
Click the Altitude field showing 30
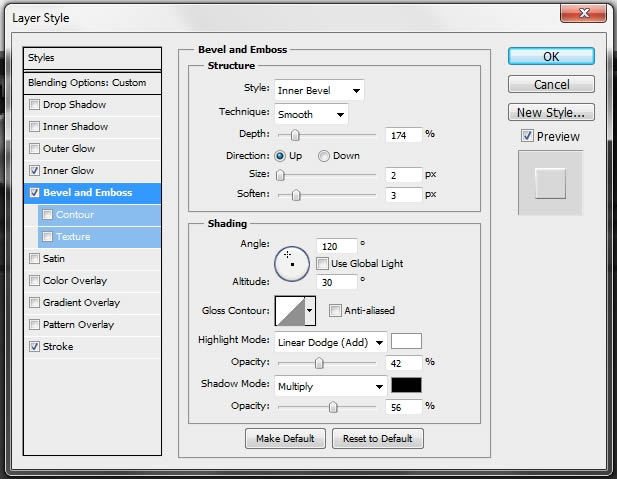click(337, 282)
